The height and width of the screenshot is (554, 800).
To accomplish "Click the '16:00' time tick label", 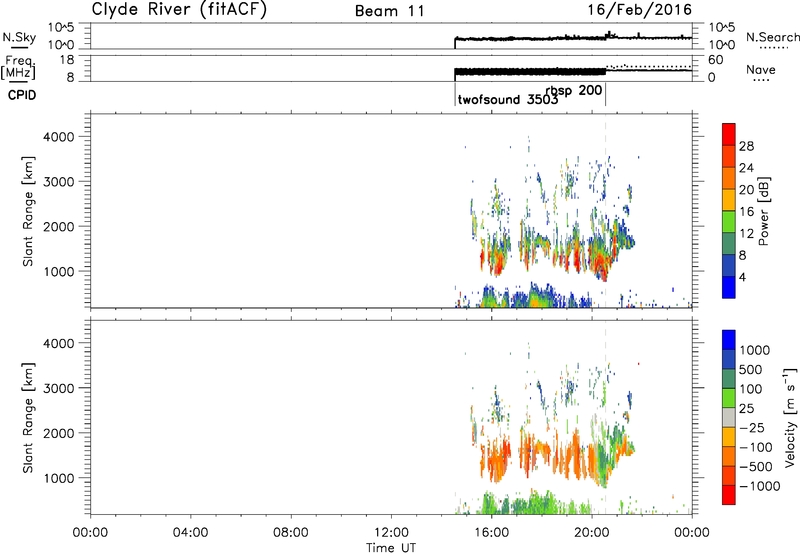I will tap(491, 533).
